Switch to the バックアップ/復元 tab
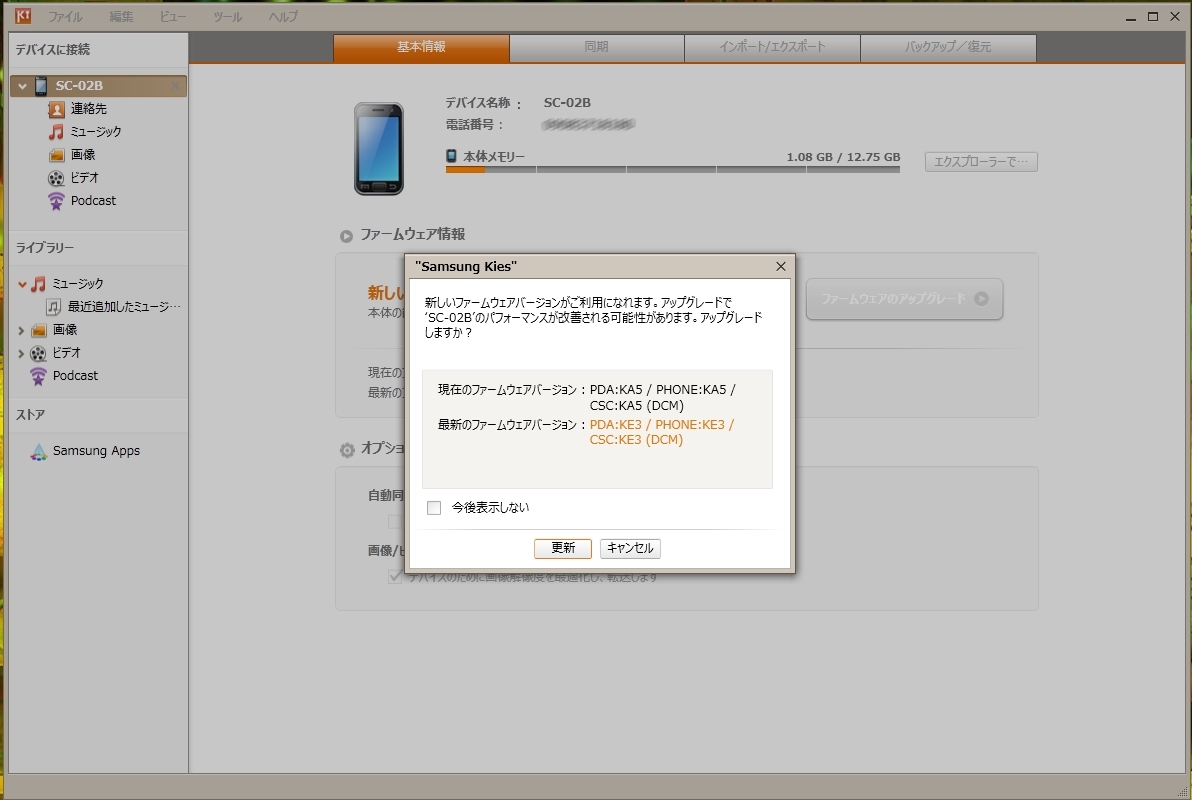Viewport: 1192px width, 800px height. (948, 47)
